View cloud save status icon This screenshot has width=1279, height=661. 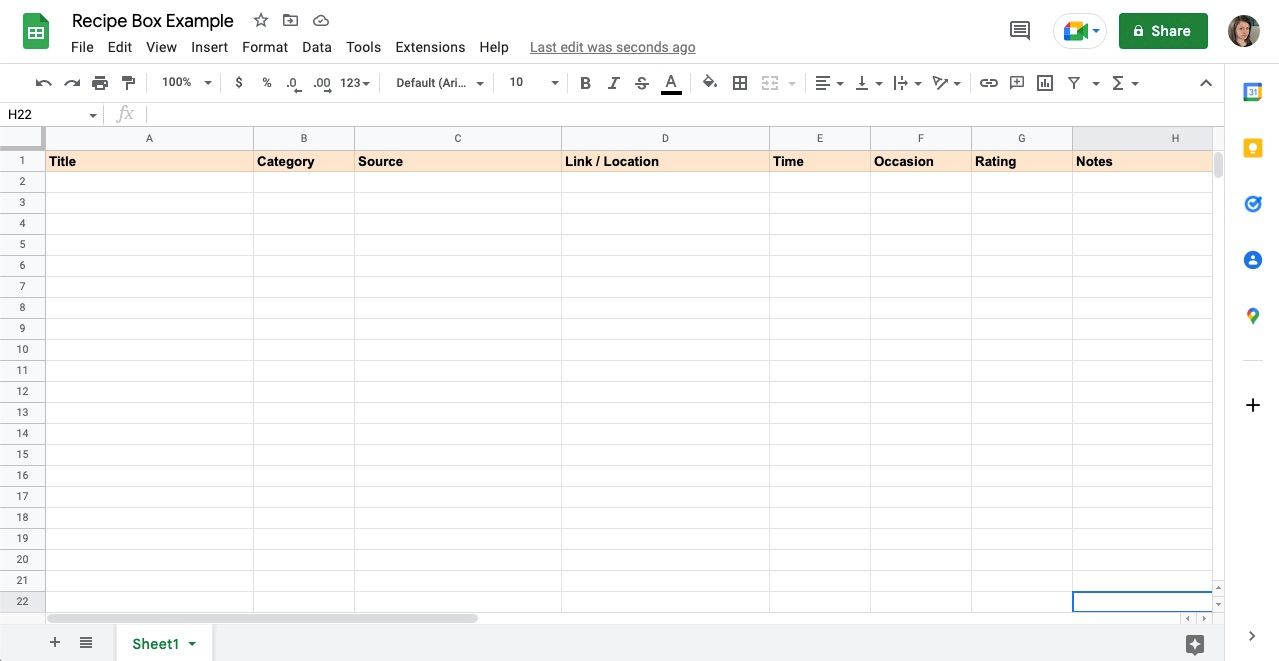pos(321,20)
